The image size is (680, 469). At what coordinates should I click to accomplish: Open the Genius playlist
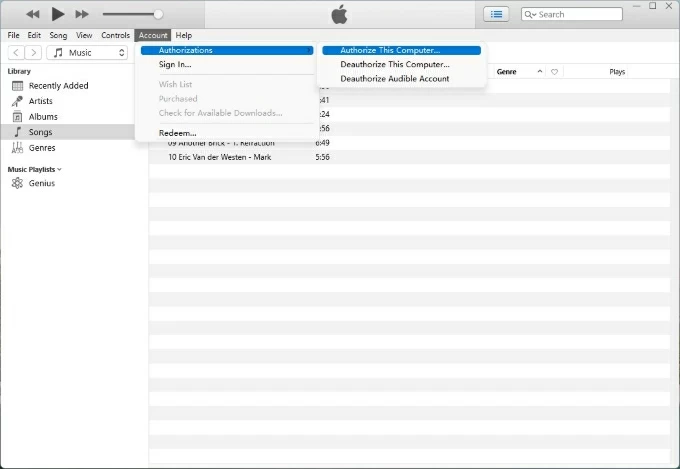42,184
